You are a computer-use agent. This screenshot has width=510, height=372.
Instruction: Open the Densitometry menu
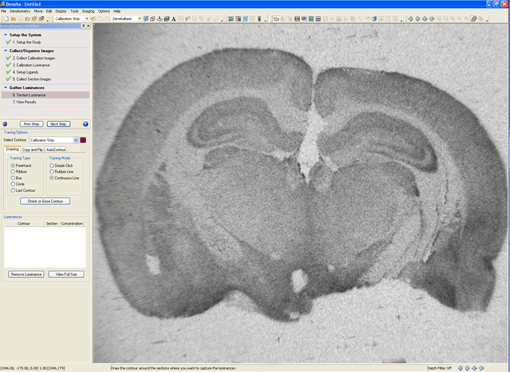pos(20,11)
